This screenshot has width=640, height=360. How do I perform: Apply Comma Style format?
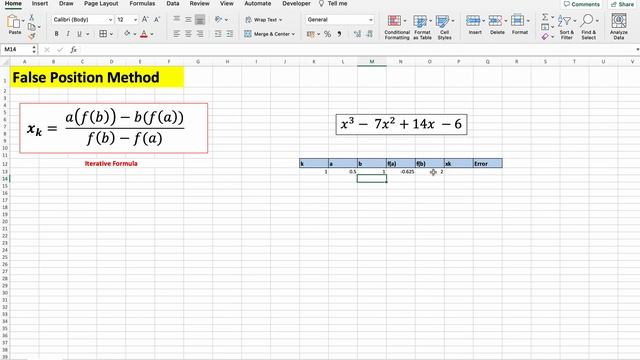[339, 34]
